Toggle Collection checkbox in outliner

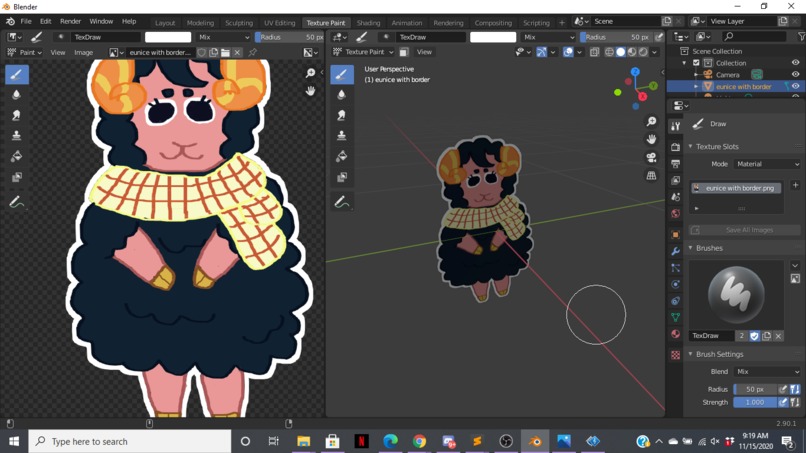point(697,63)
